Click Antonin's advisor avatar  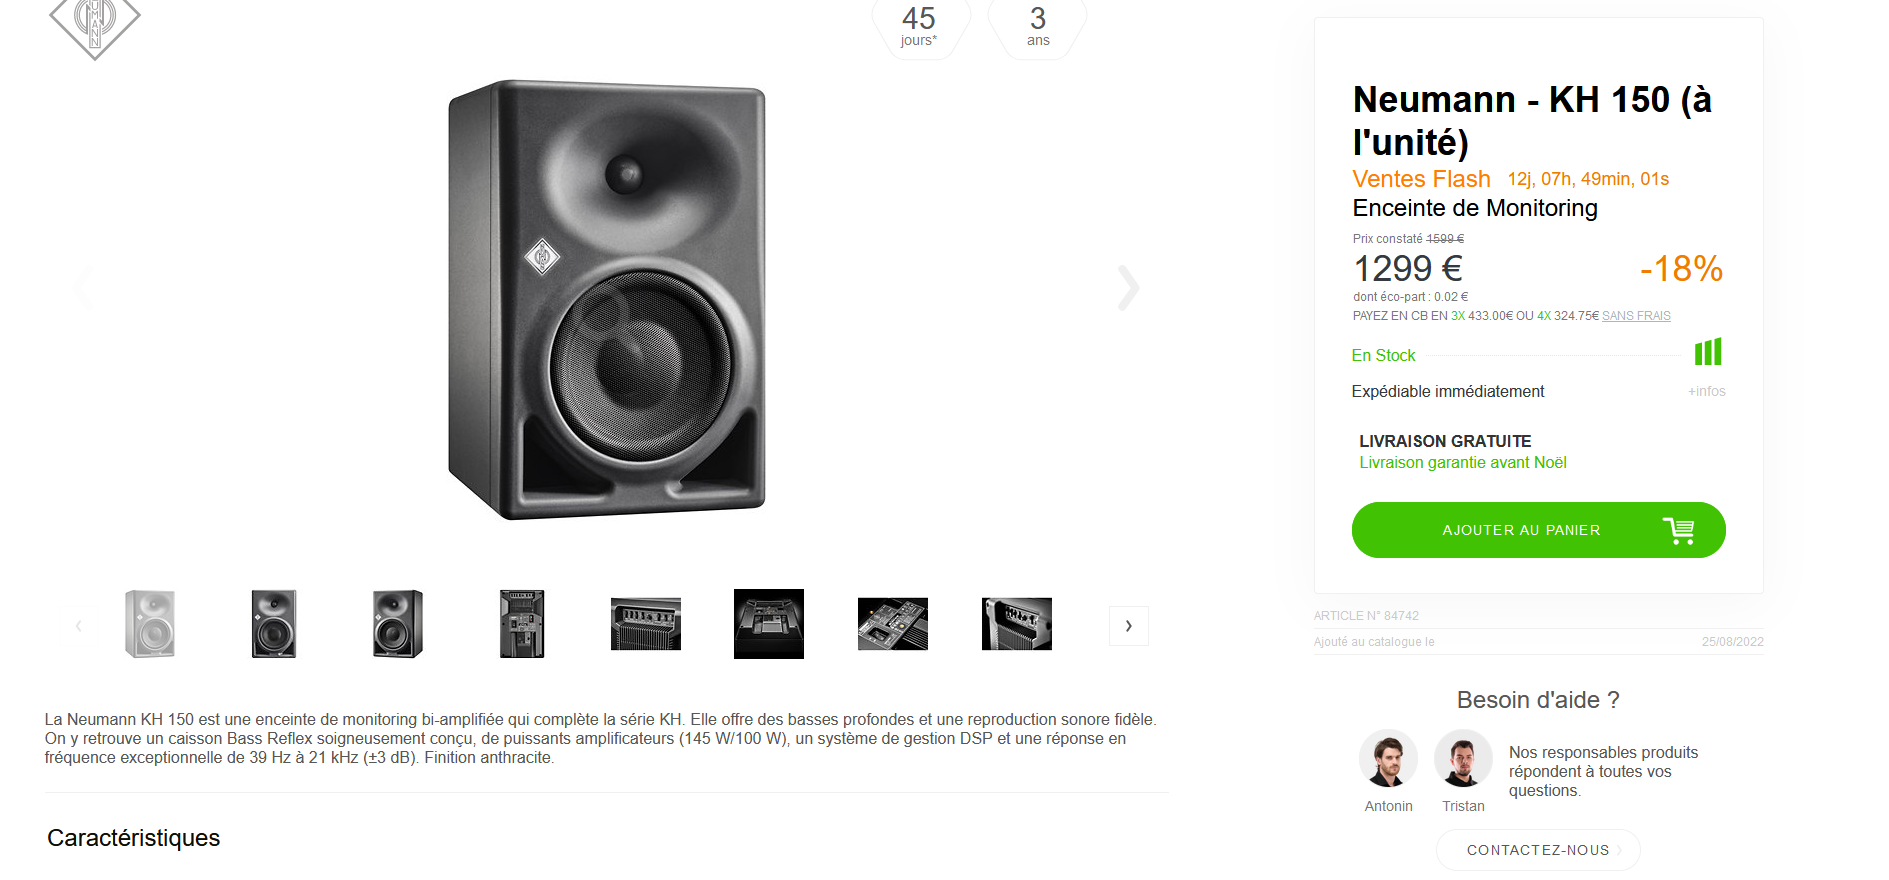[x=1388, y=759]
